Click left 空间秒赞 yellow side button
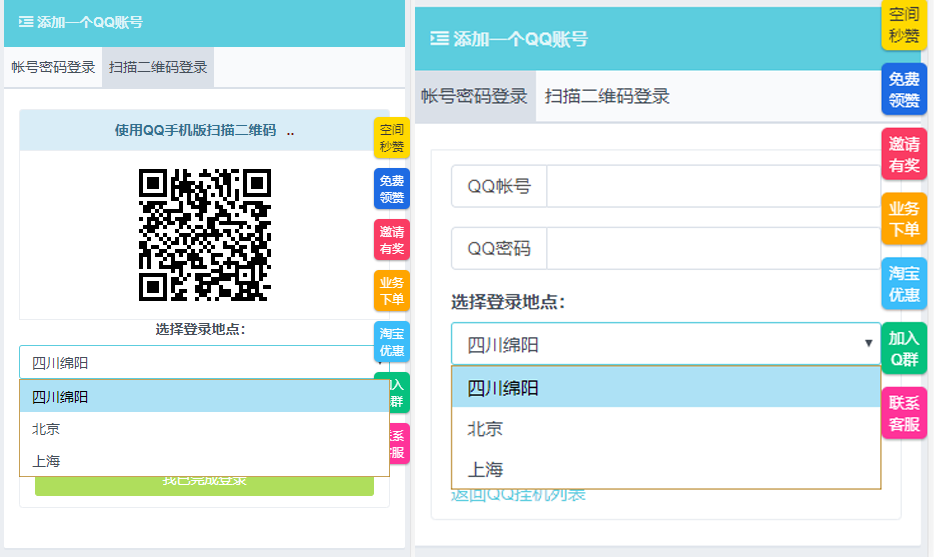This screenshot has height=557, width=934. (x=392, y=138)
